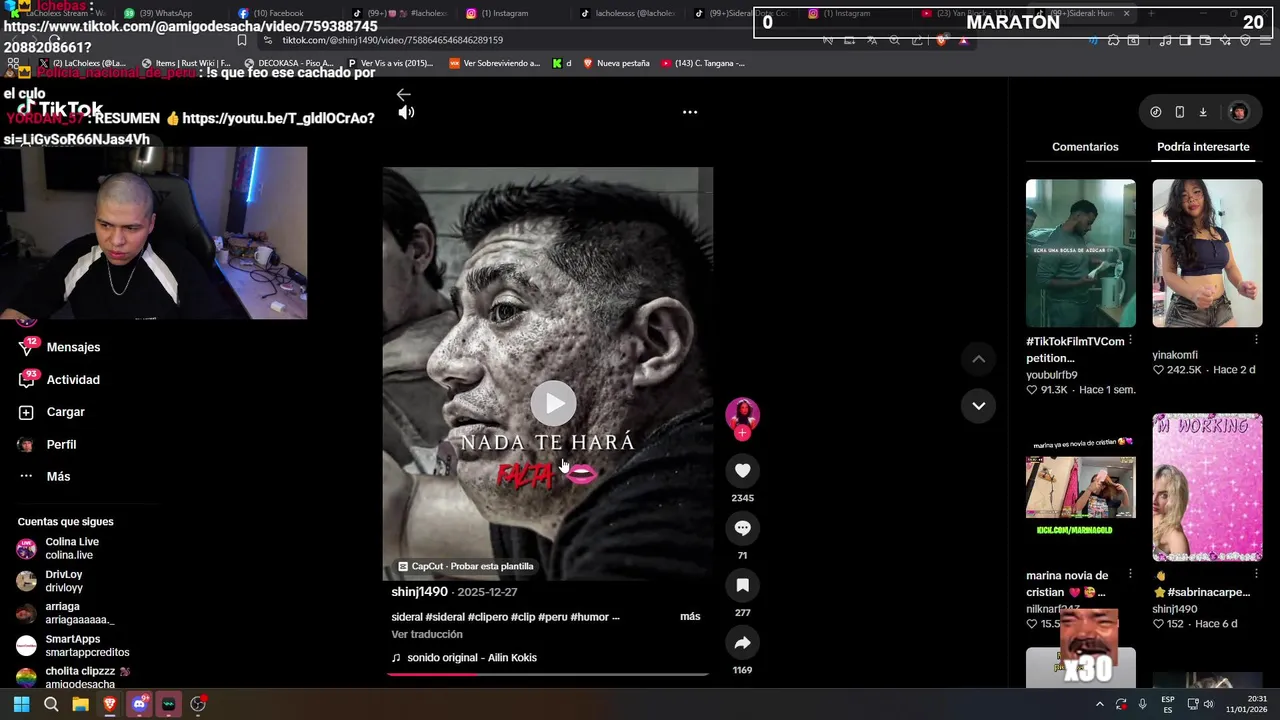Image resolution: width=1280 pixels, height=720 pixels.
Task: Open the Windows Start menu
Action: pos(22,704)
